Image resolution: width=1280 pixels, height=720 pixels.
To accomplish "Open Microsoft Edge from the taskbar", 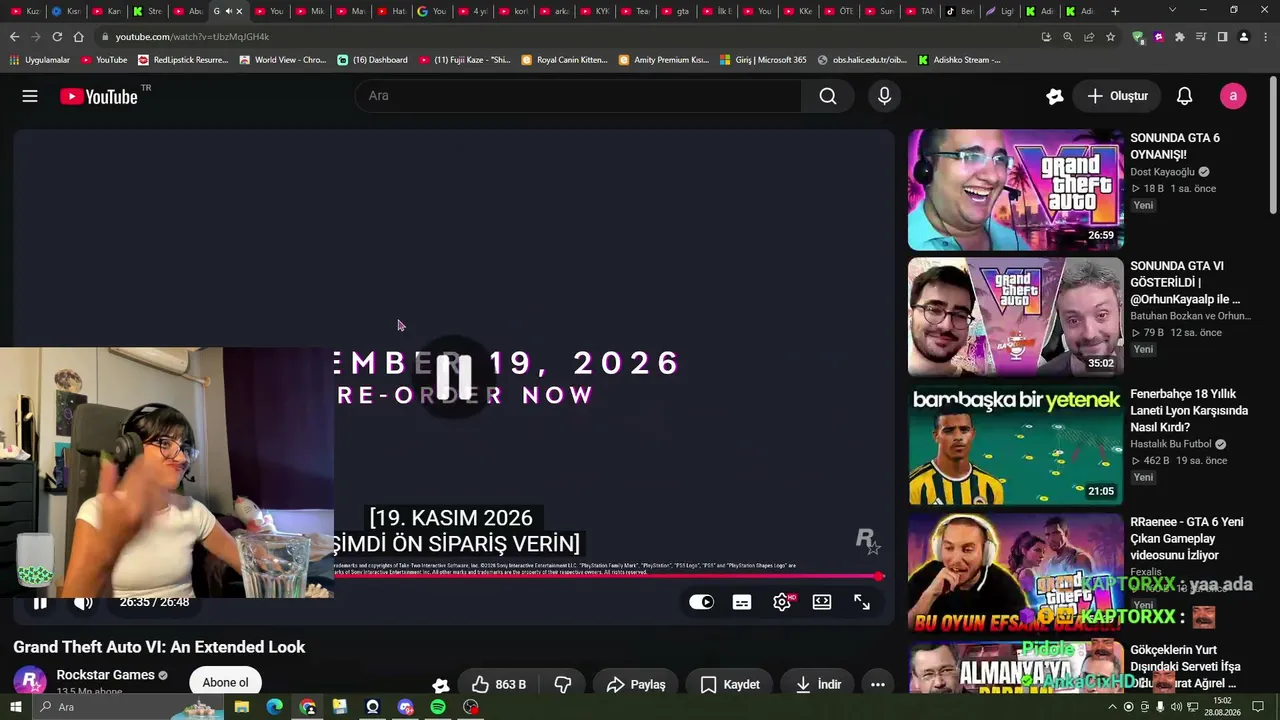I will click(274, 707).
